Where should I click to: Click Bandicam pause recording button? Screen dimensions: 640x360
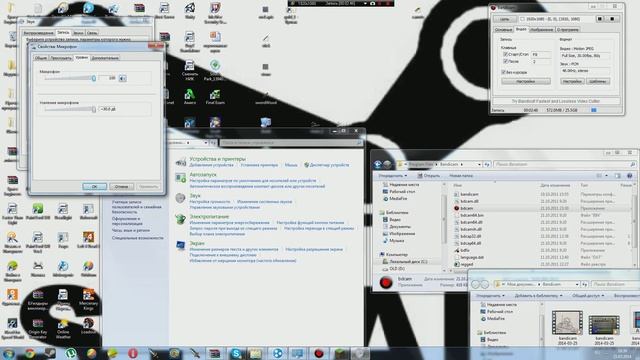pyautogui.click(x=600, y=19)
